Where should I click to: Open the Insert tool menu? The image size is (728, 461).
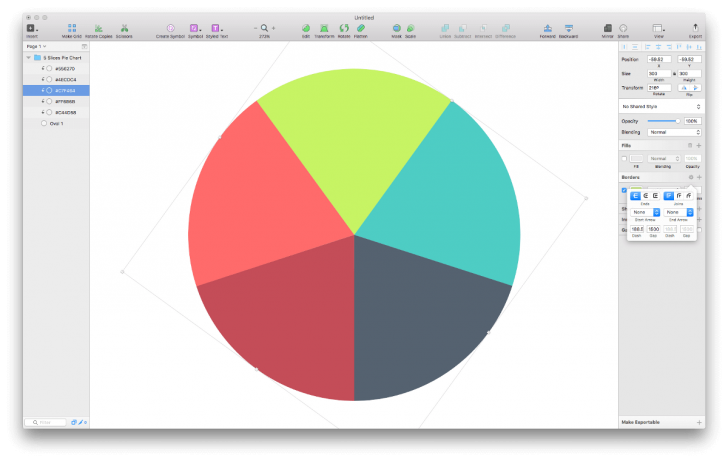tap(32, 29)
